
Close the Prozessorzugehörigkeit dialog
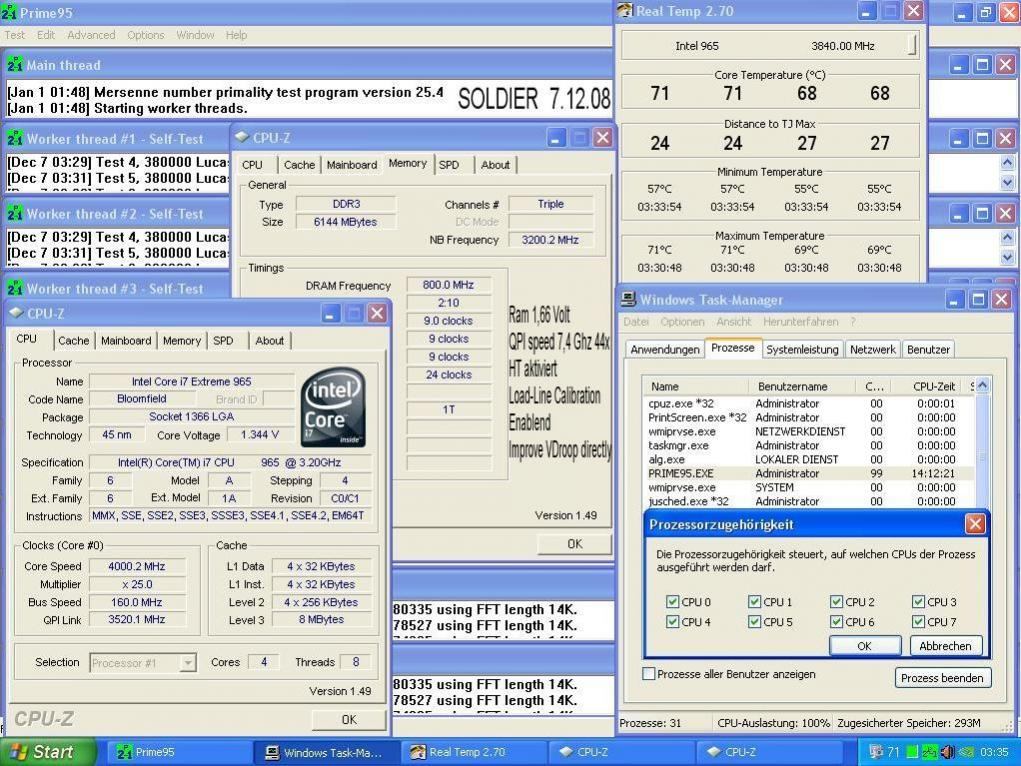(975, 524)
